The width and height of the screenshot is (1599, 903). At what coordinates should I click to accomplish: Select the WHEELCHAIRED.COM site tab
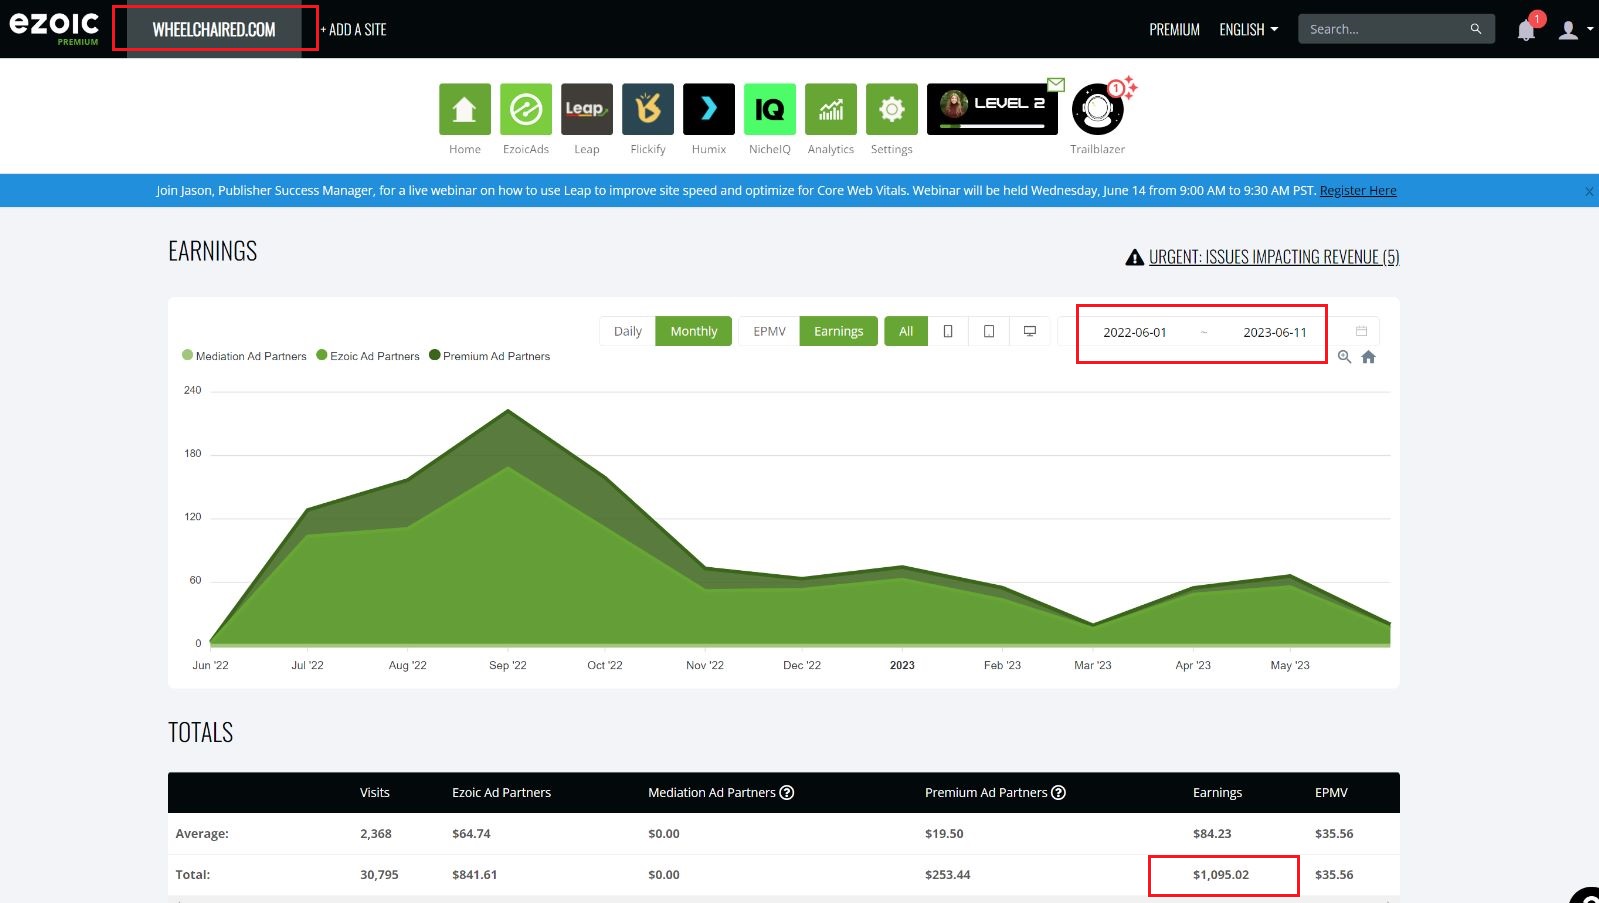pyautogui.click(x=214, y=30)
